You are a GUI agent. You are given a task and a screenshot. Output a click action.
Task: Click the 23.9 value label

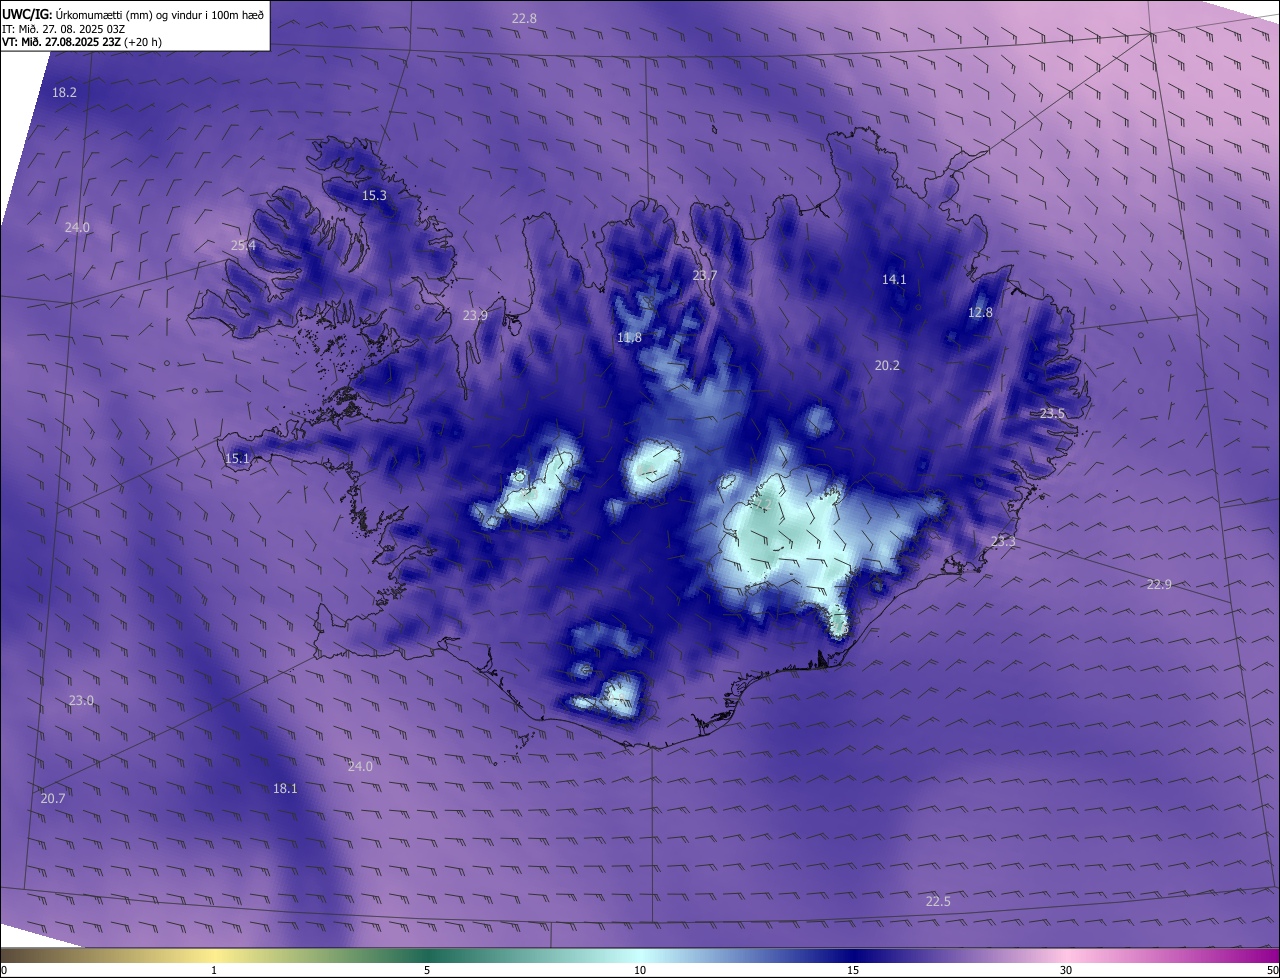(x=475, y=315)
